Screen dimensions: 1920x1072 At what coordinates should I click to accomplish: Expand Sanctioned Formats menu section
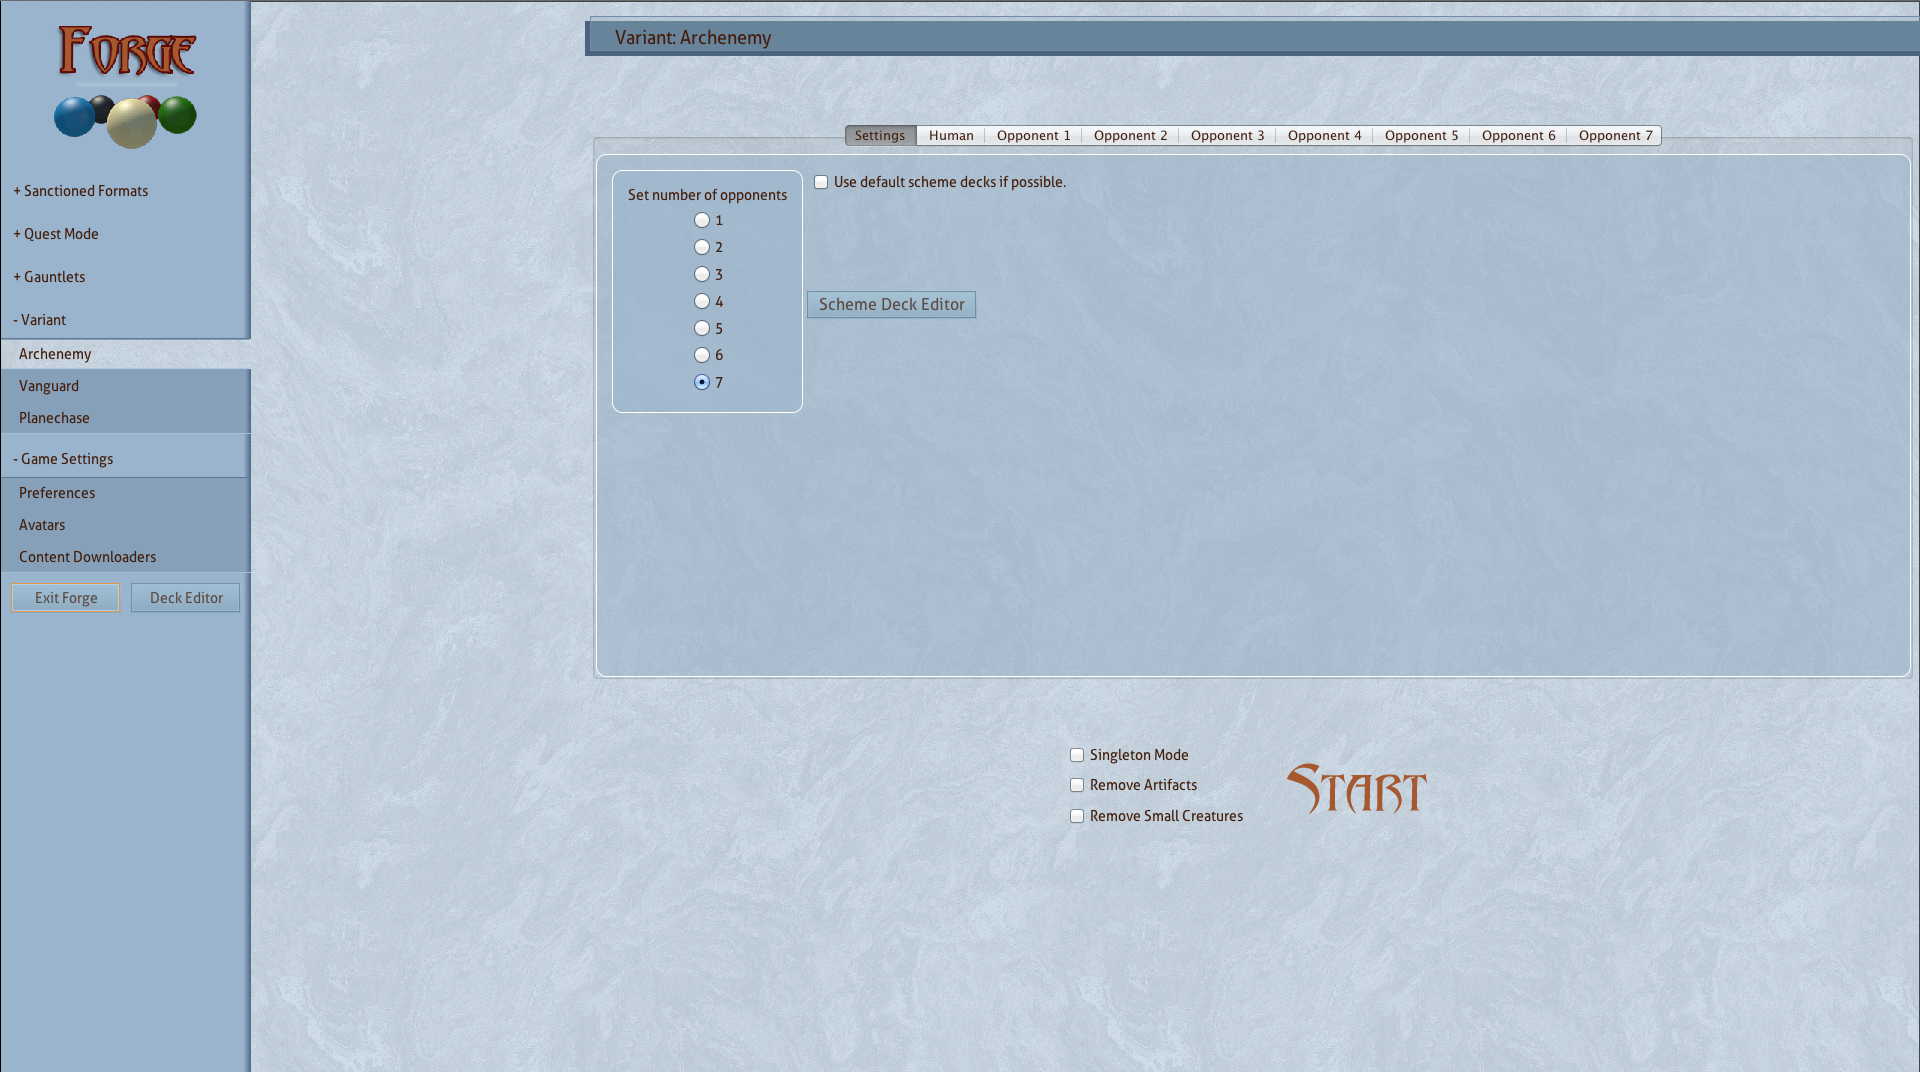pos(81,191)
